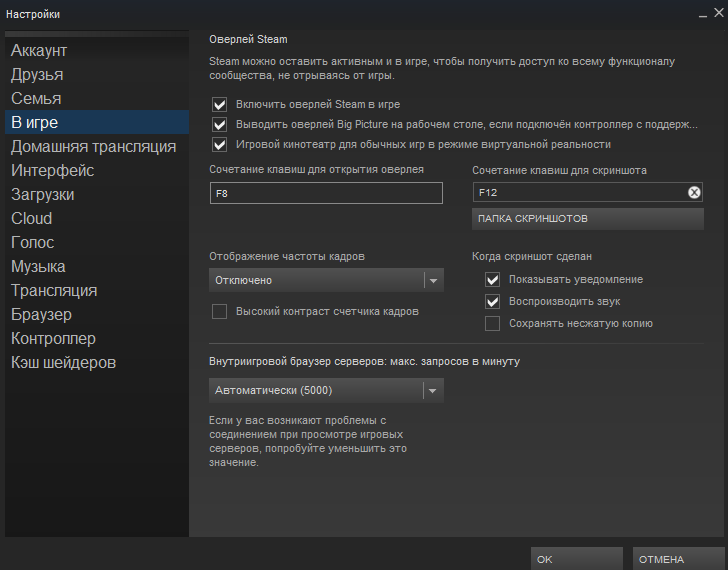The height and width of the screenshot is (570, 728).
Task: Select the 'В игре' settings section
Action: tap(97, 122)
